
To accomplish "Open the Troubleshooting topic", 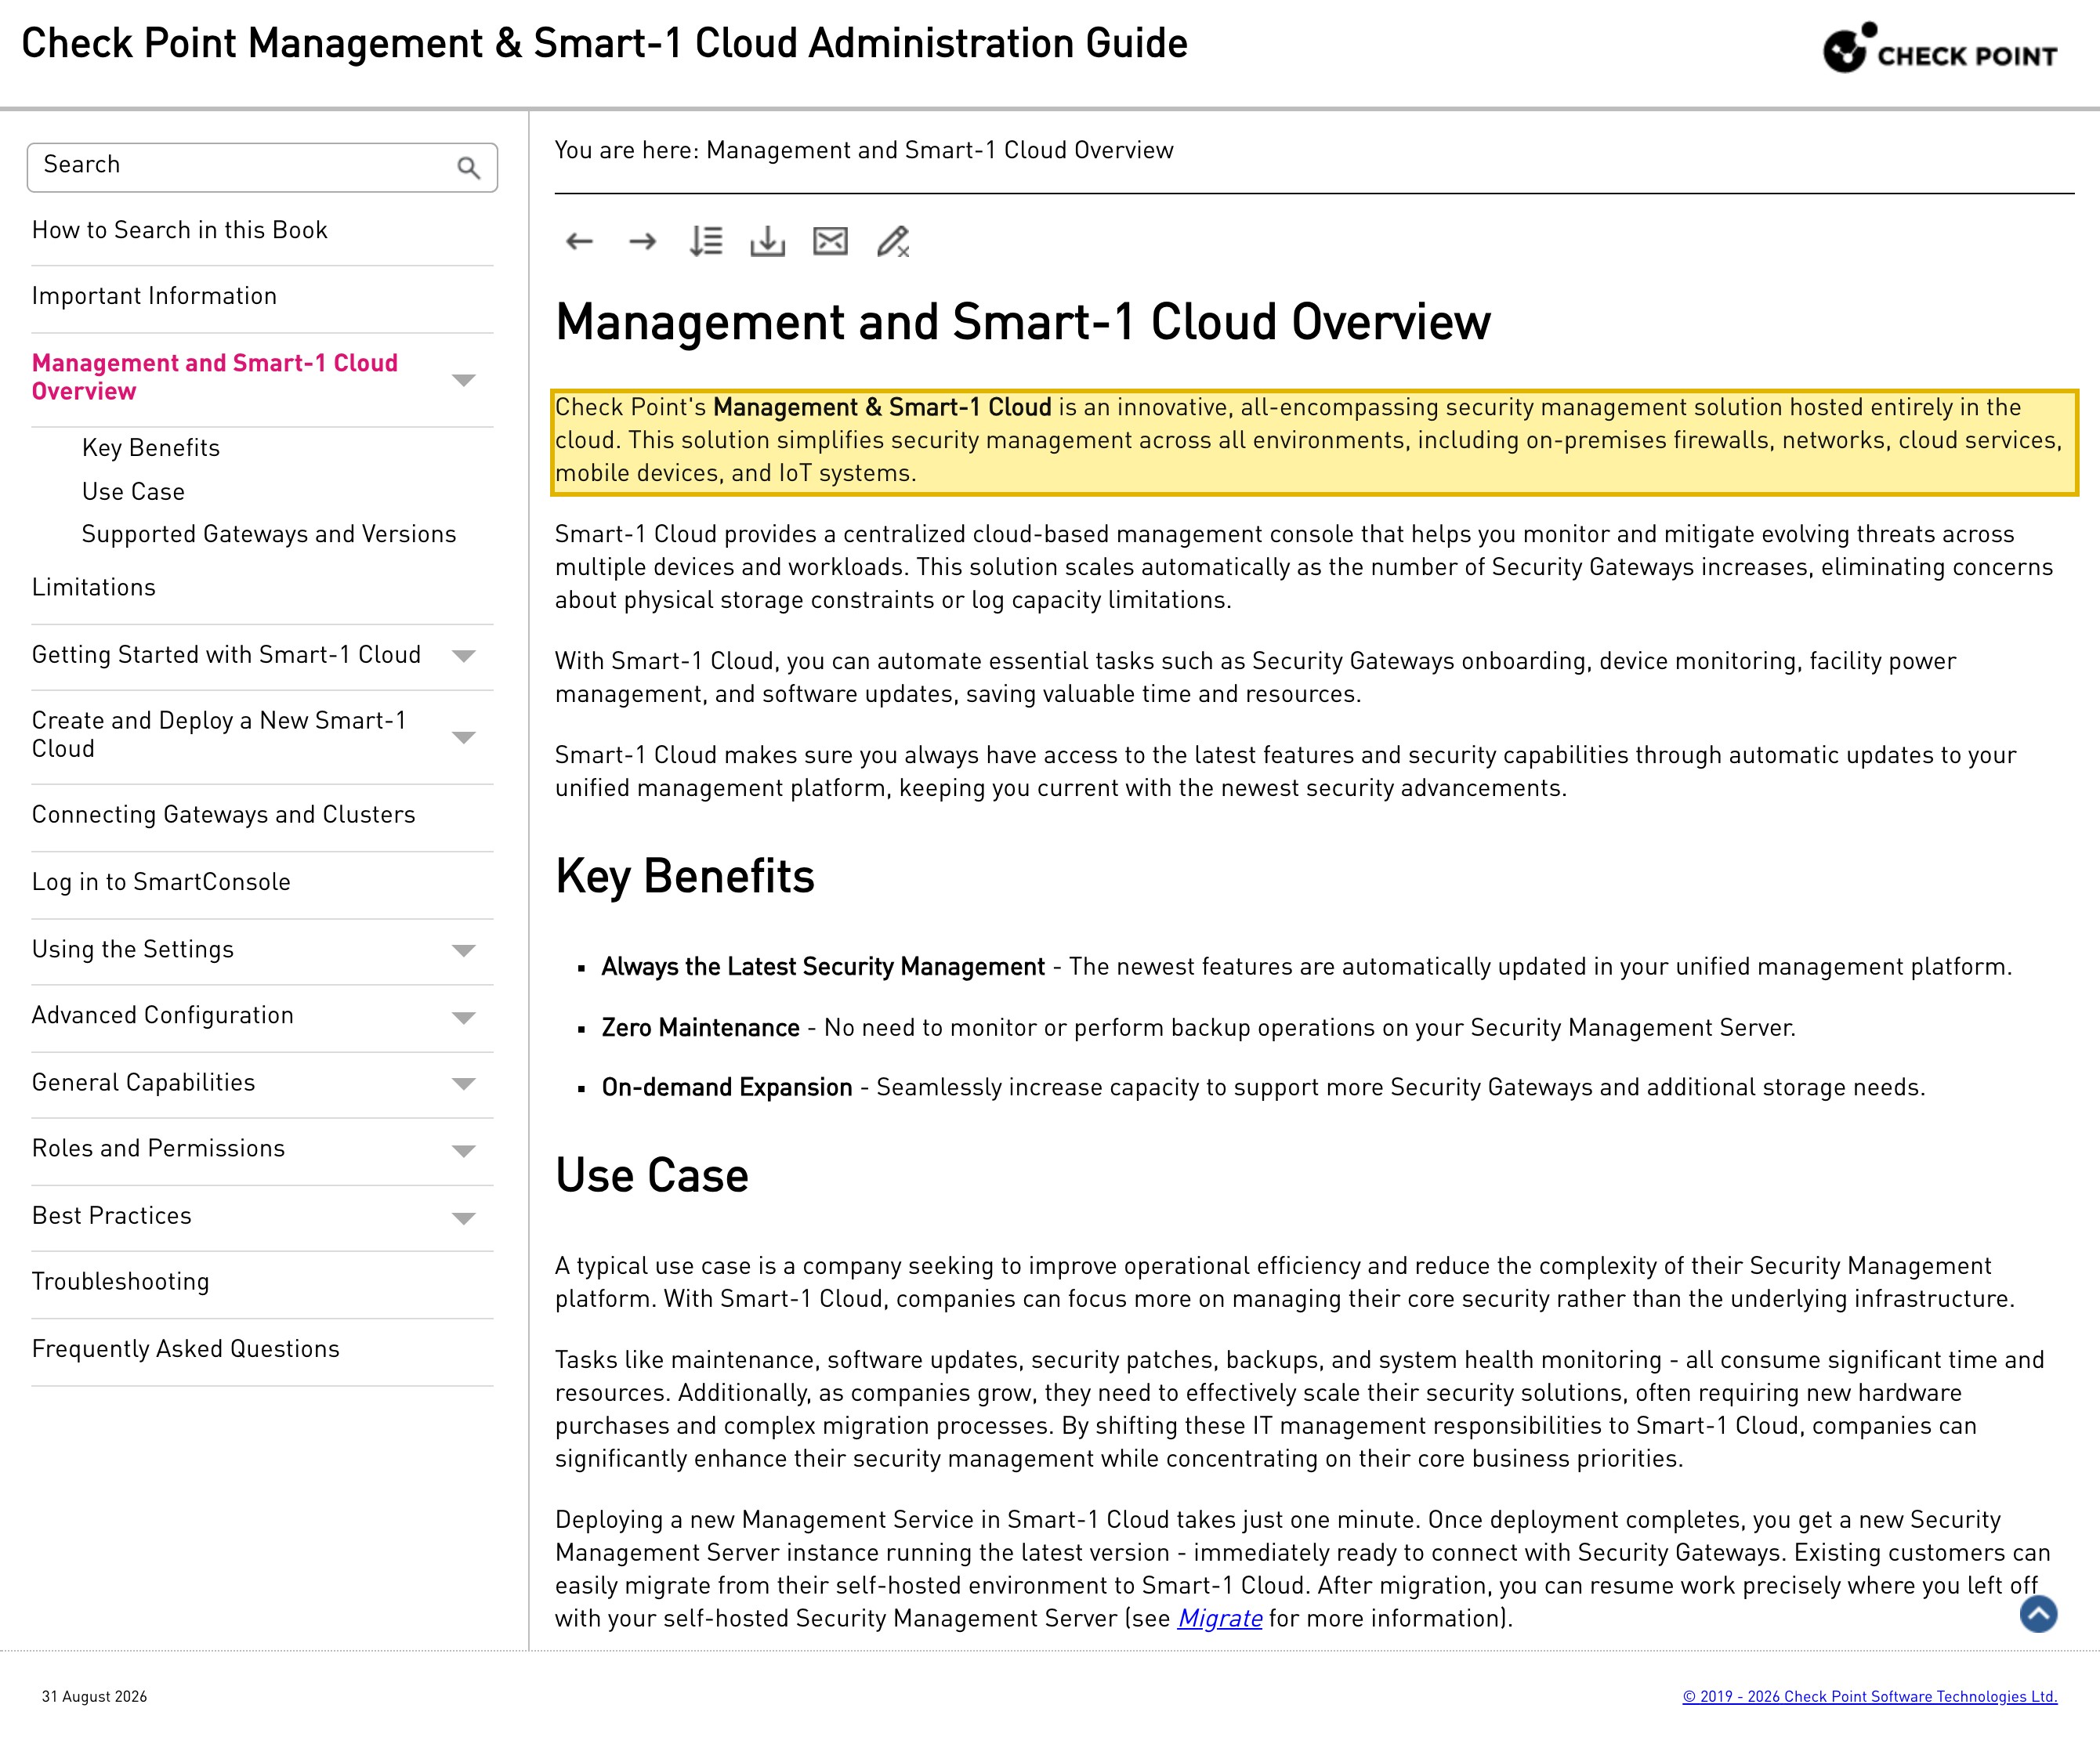I will point(120,1282).
